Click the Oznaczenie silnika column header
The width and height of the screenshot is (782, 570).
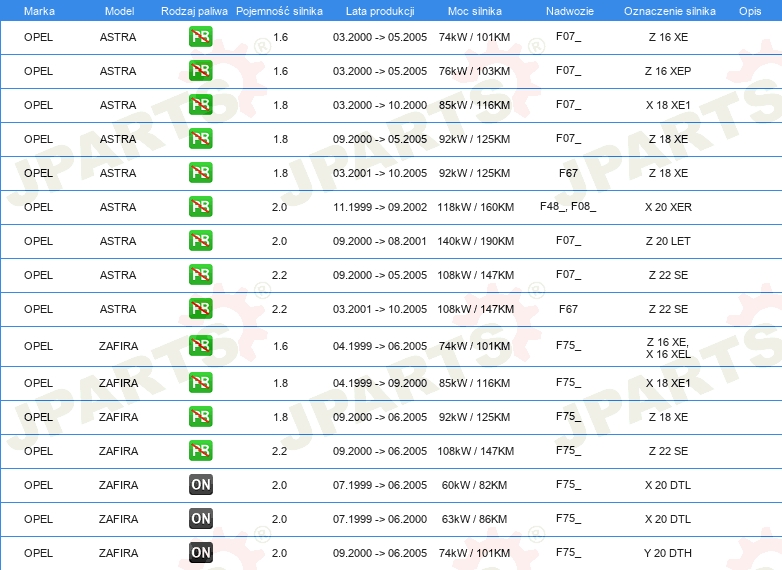[x=670, y=11]
